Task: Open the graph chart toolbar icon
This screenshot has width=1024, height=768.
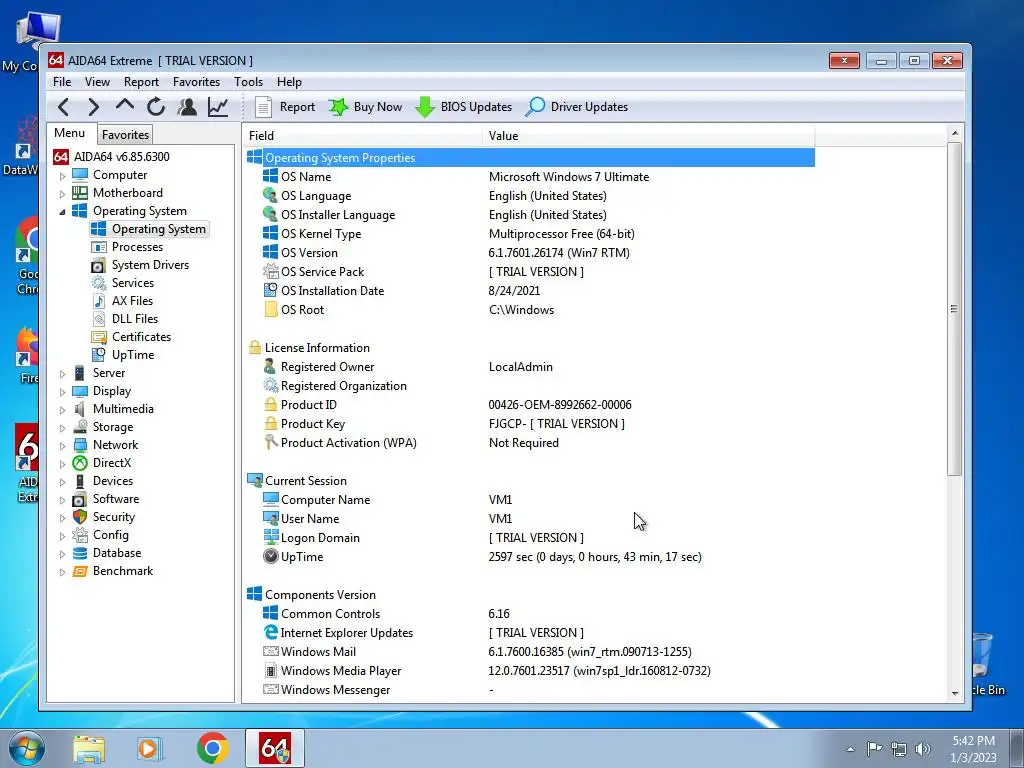Action: pos(218,106)
